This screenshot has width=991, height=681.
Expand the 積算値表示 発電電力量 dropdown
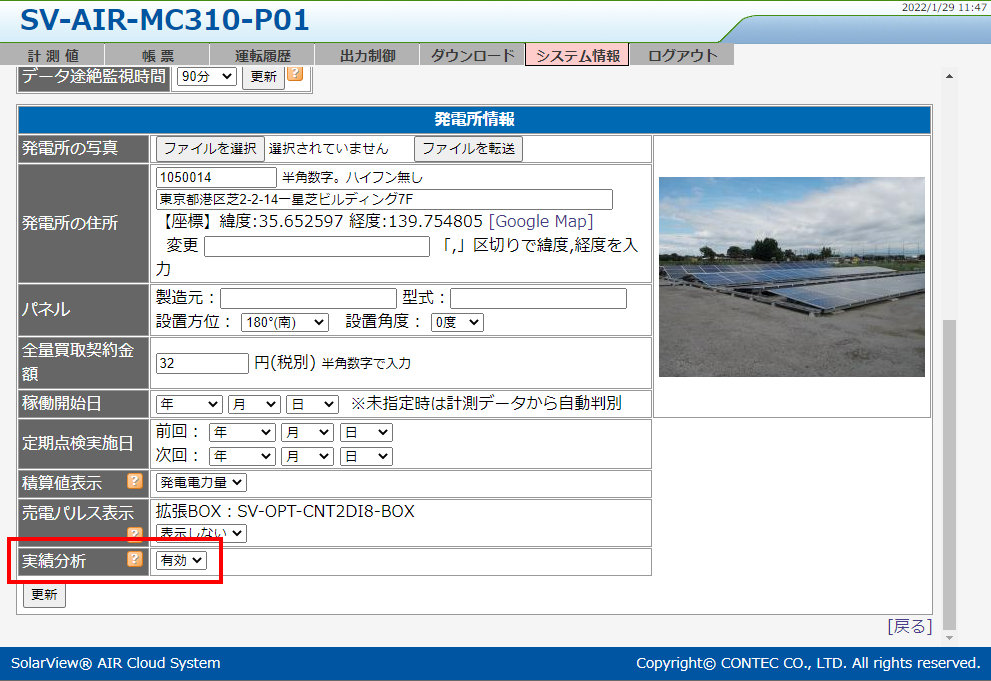click(201, 482)
